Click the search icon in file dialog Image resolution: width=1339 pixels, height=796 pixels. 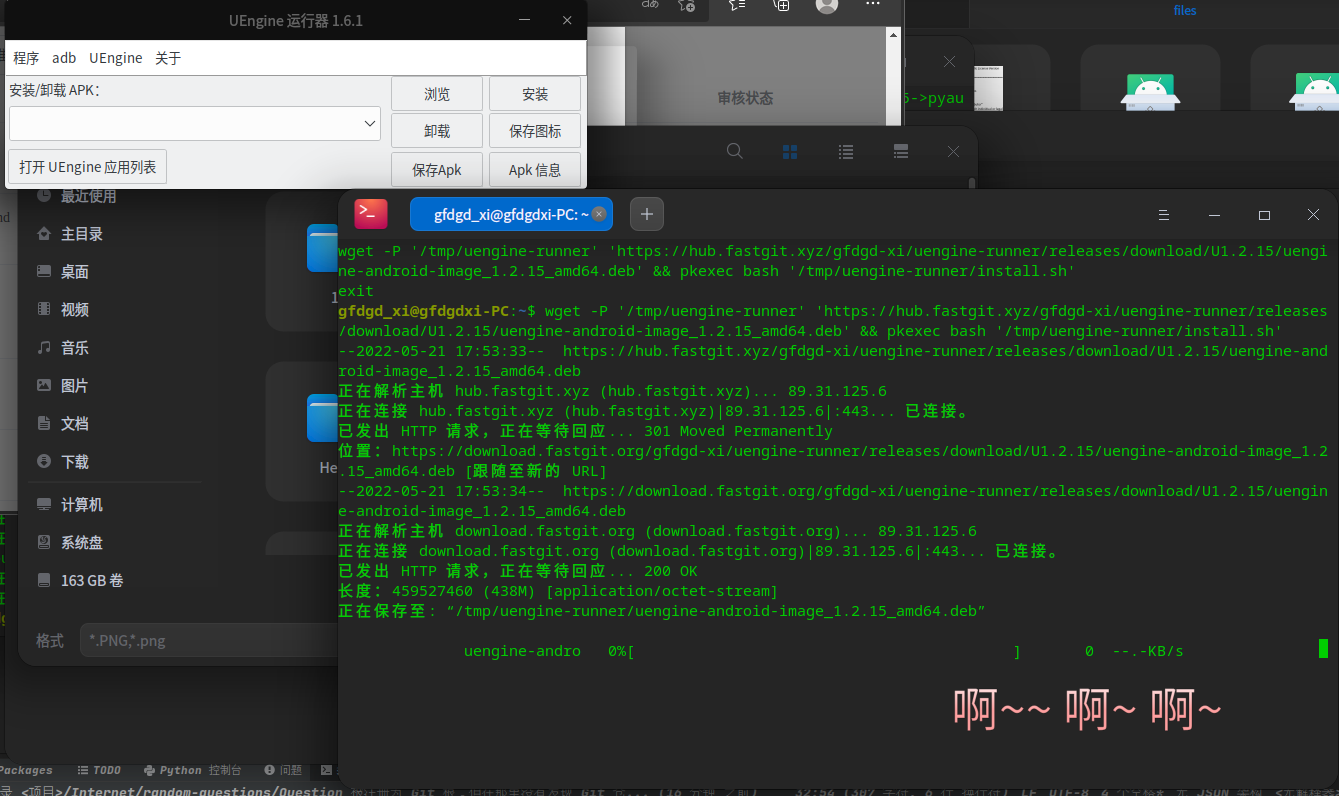[735, 151]
